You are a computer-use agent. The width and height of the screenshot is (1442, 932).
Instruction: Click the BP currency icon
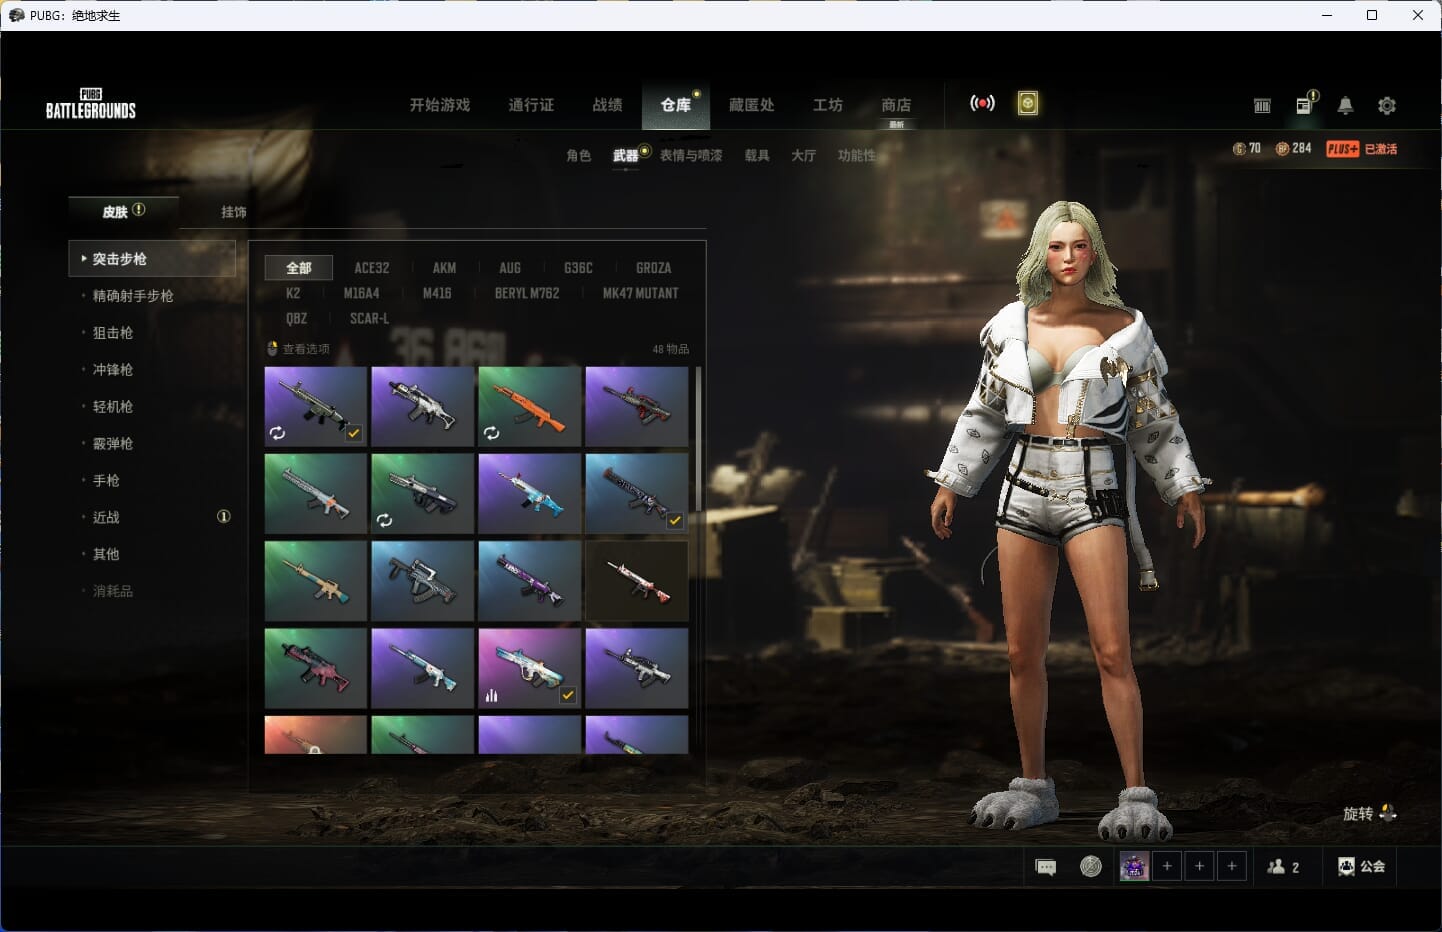click(x=1282, y=149)
